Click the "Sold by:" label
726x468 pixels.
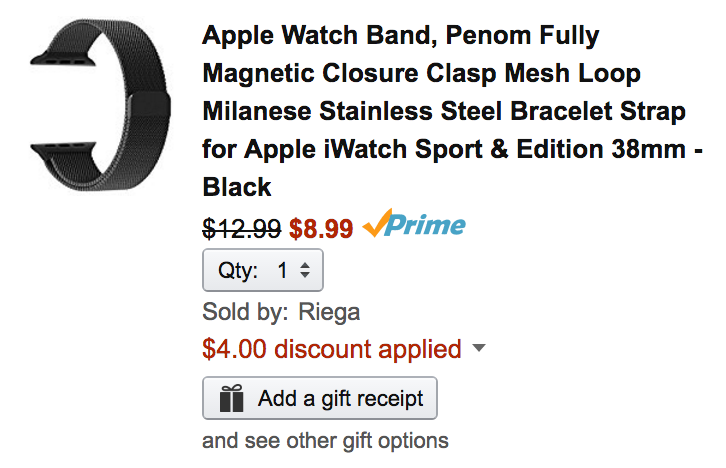pos(246,311)
